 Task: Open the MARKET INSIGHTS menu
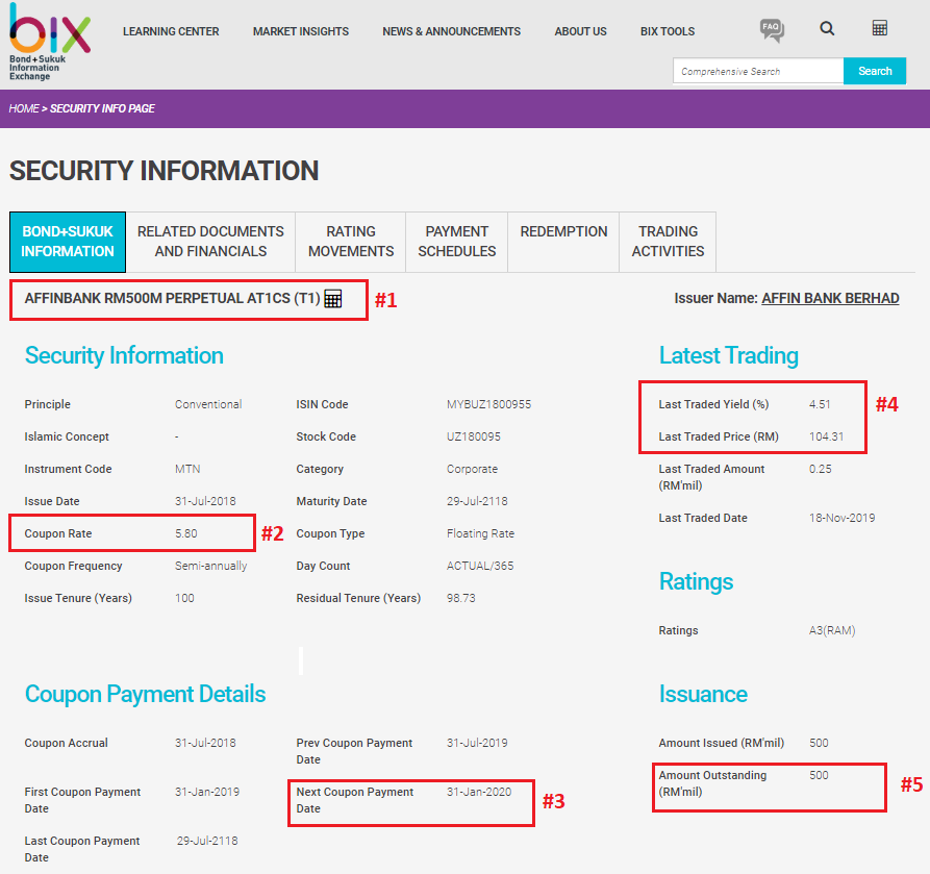click(x=300, y=31)
